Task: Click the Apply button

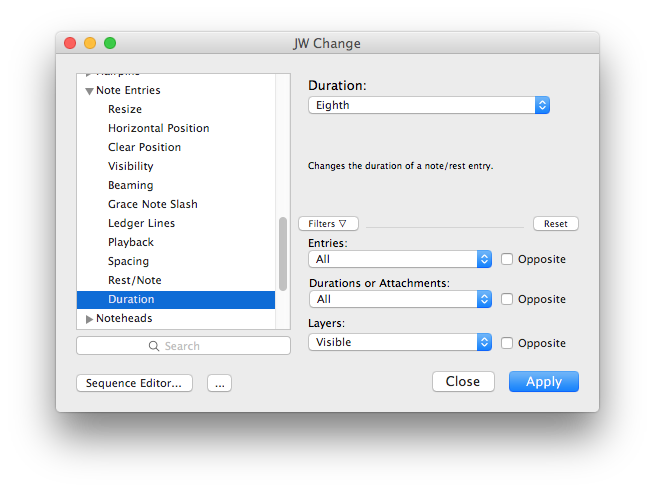Action: click(543, 381)
